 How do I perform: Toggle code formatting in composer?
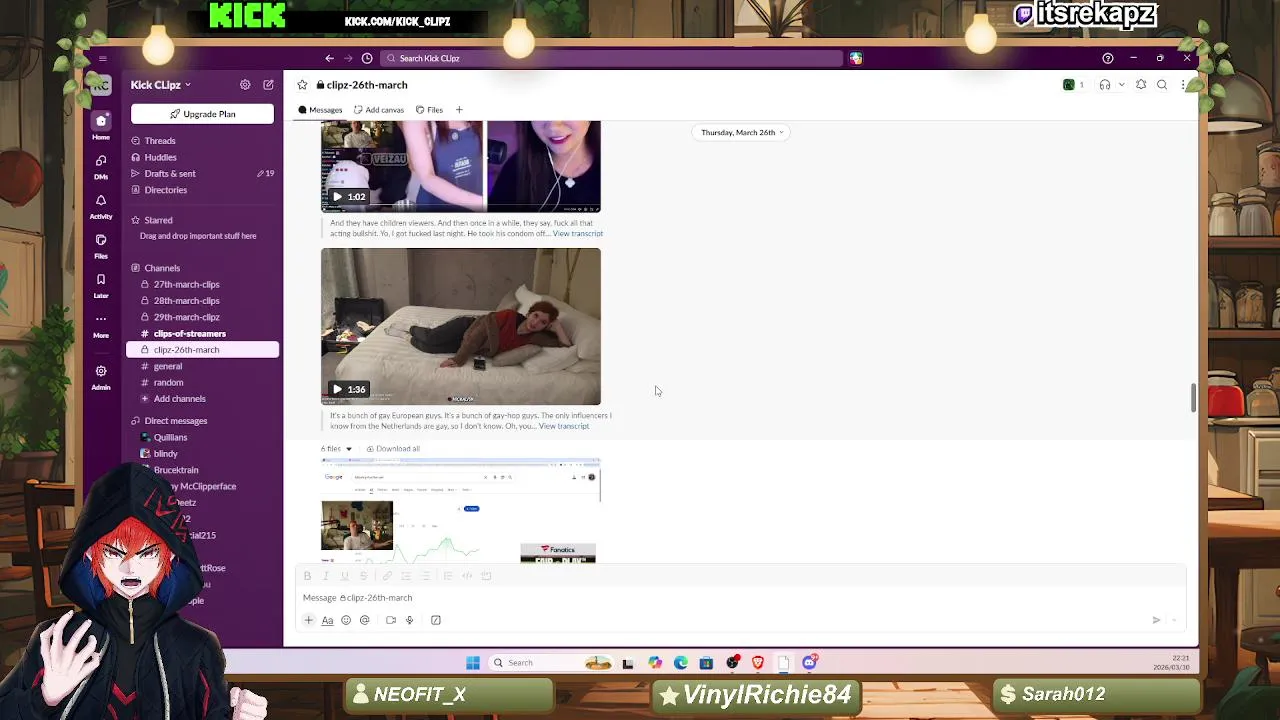click(x=467, y=576)
